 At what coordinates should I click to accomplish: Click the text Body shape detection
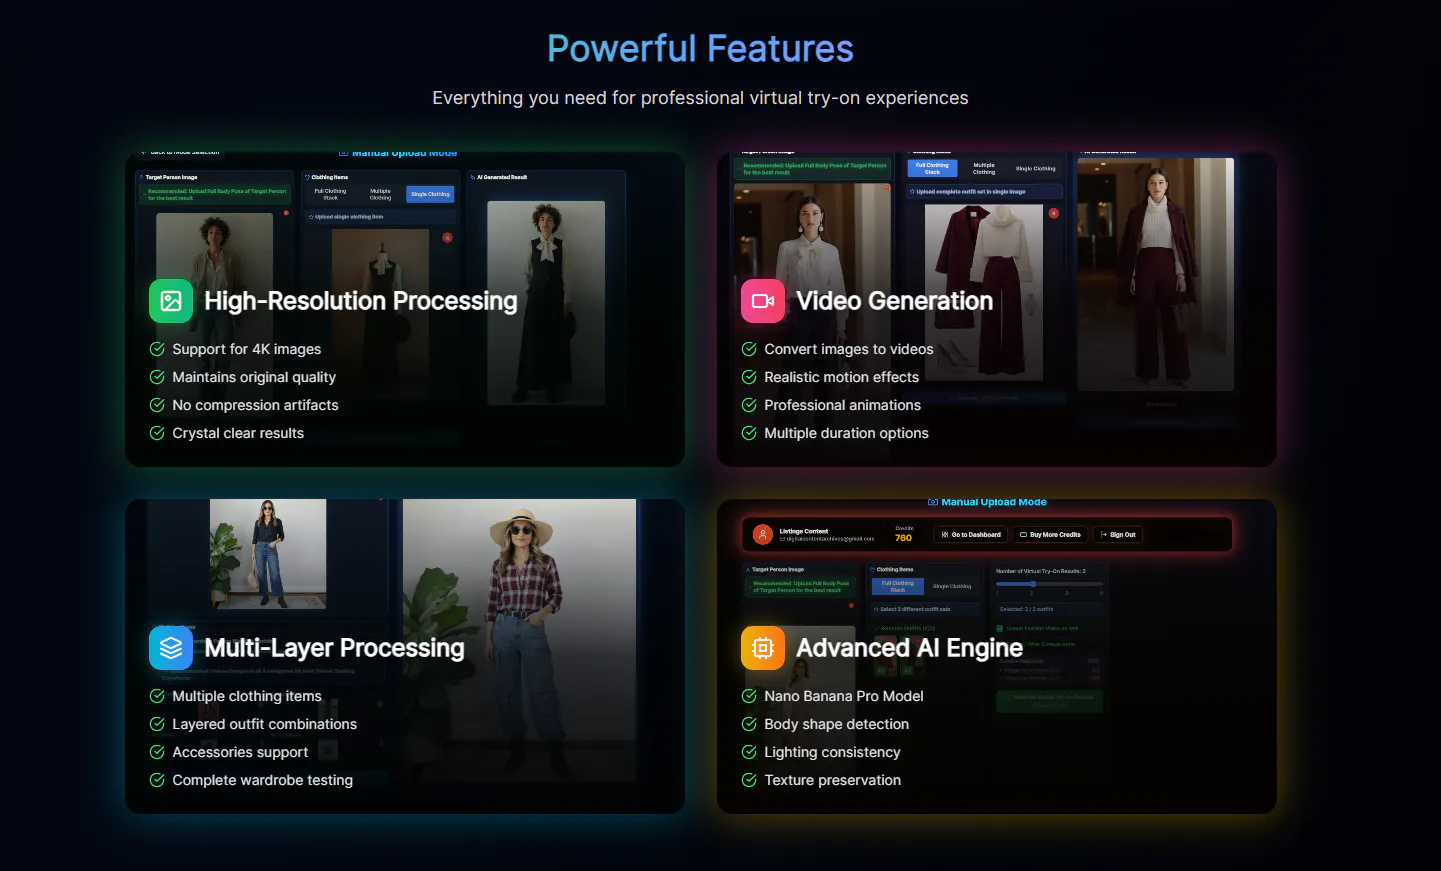coord(837,724)
